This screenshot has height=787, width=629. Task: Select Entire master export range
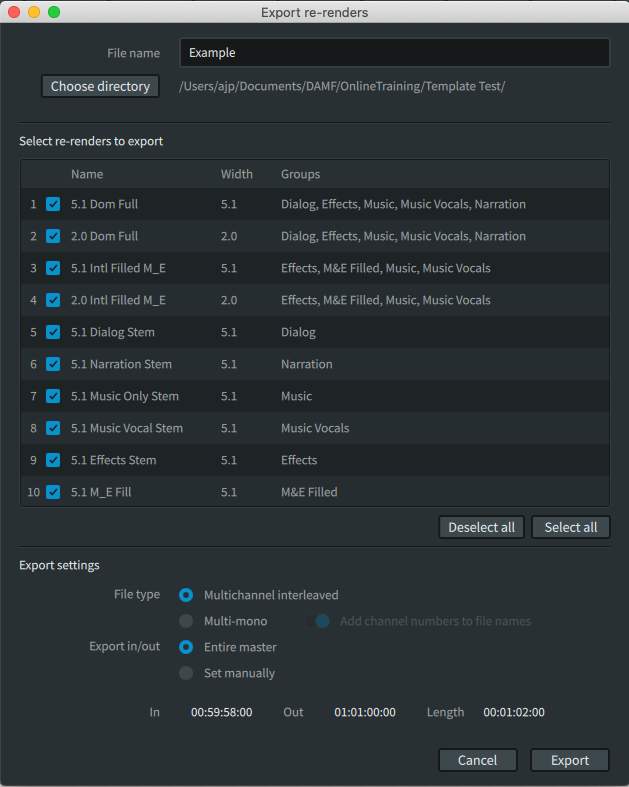tap(186, 647)
